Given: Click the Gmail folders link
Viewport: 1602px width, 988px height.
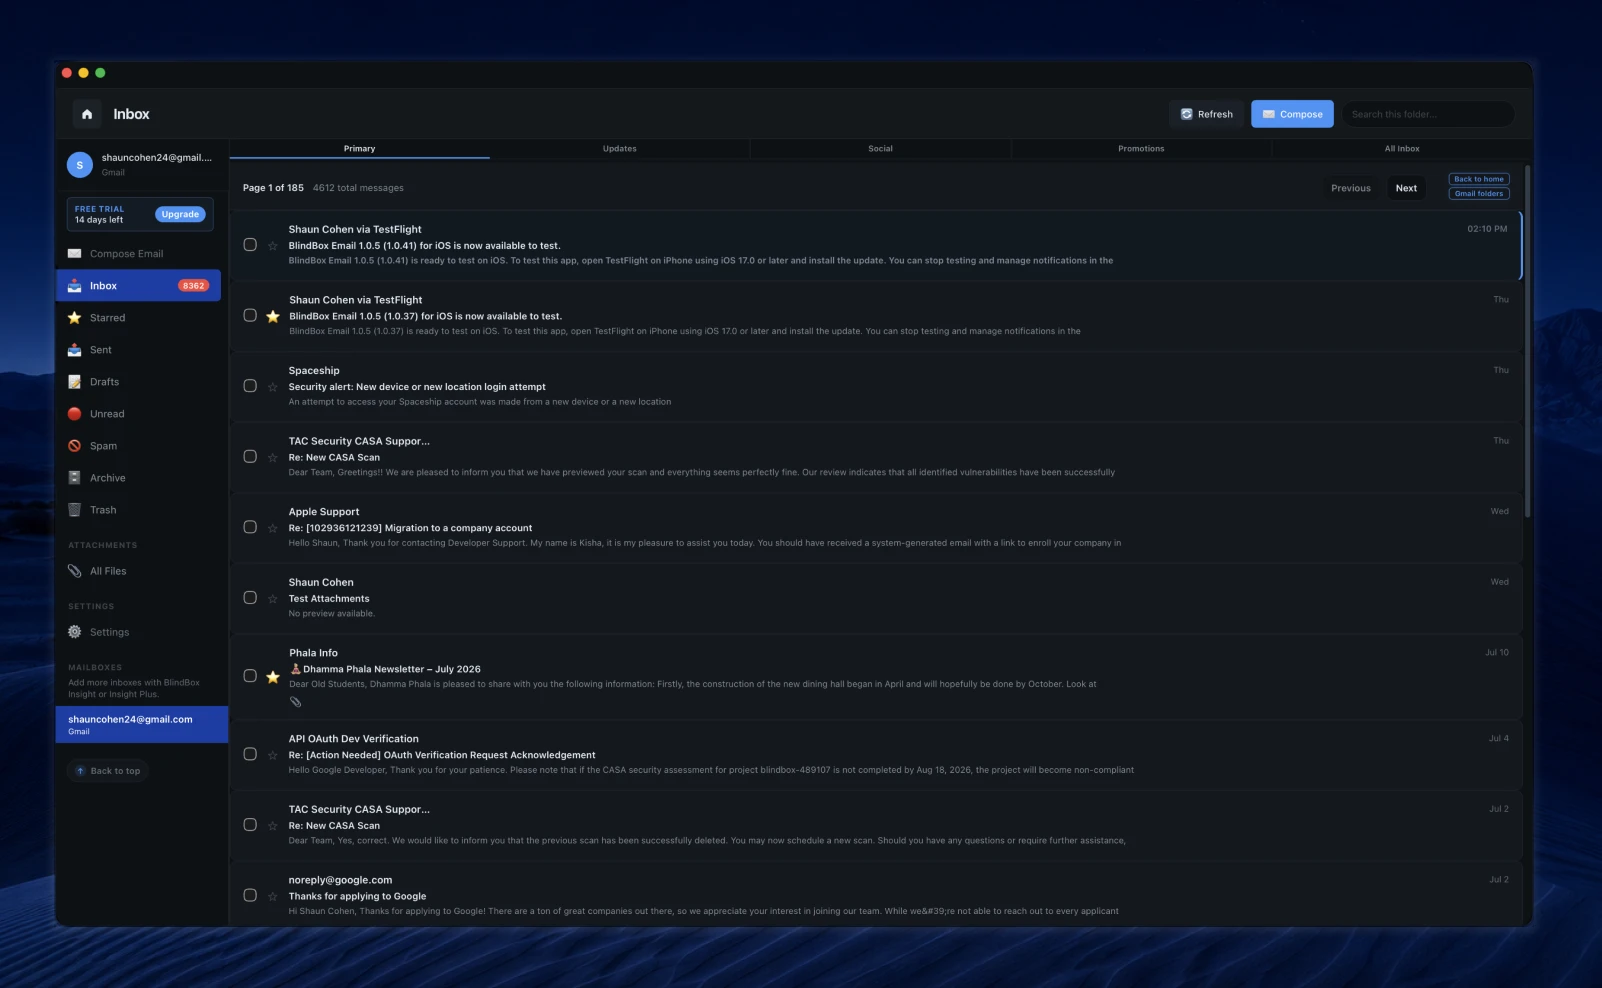Looking at the screenshot, I should (1479, 194).
